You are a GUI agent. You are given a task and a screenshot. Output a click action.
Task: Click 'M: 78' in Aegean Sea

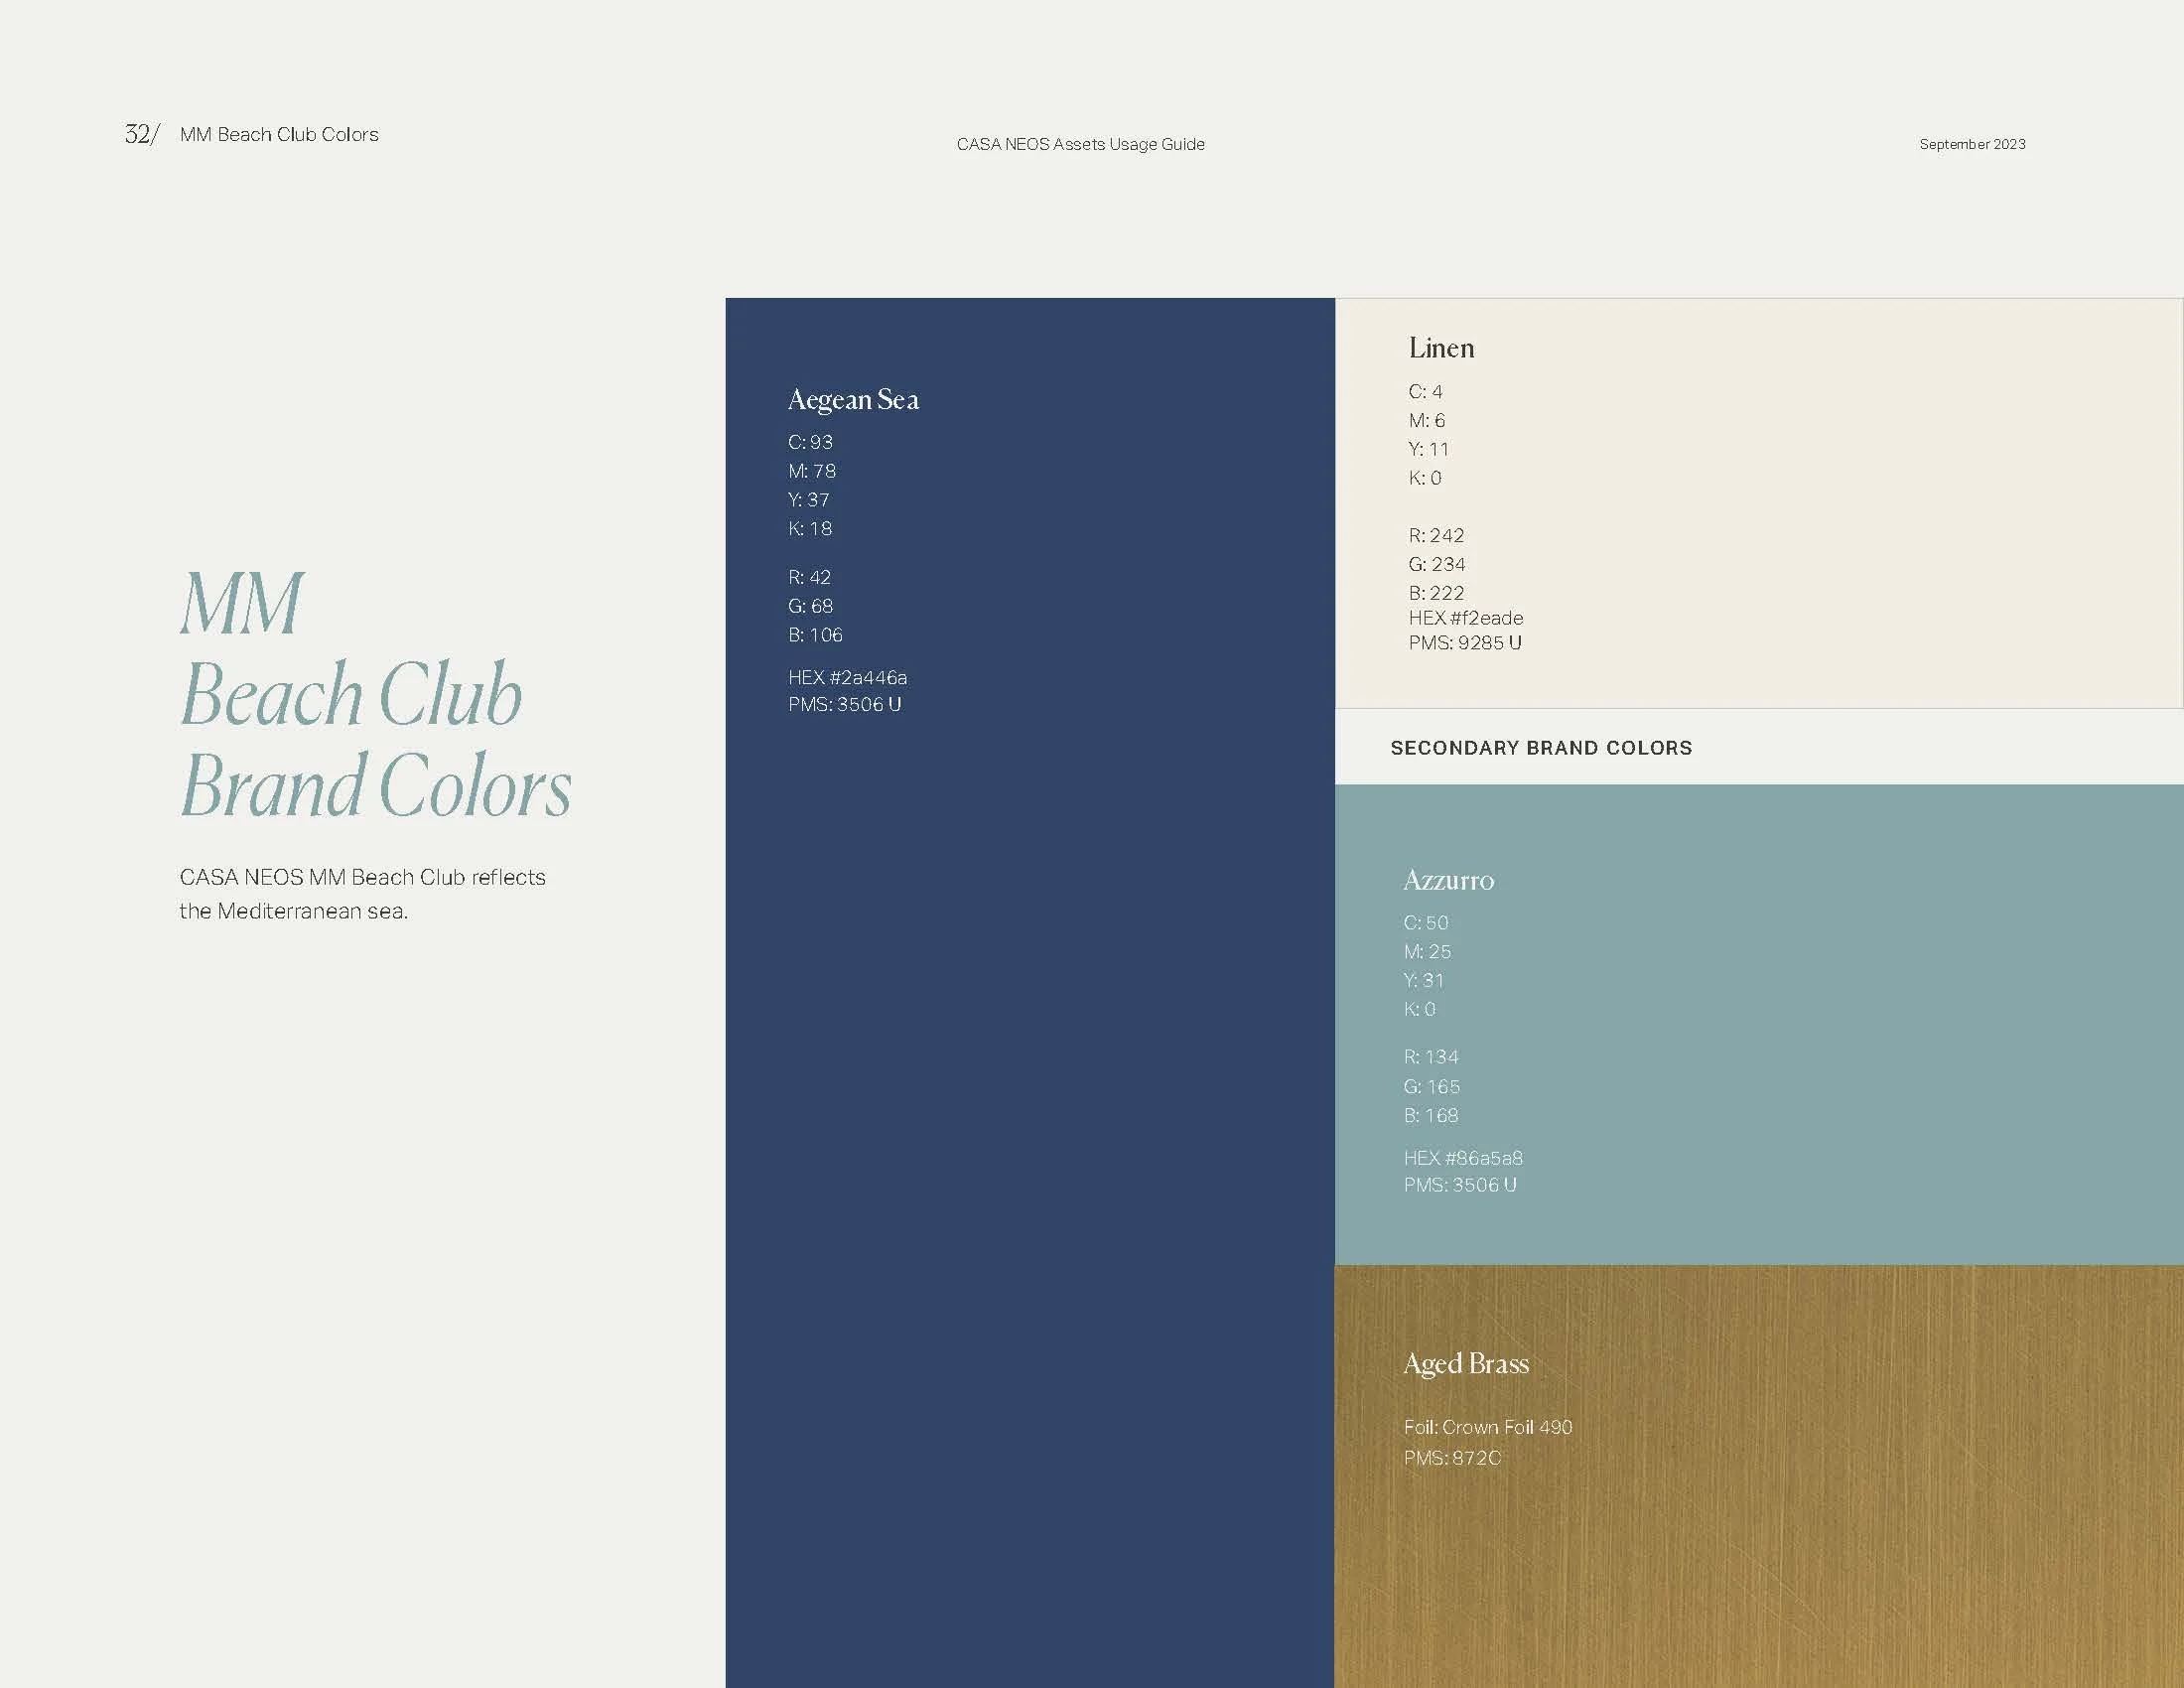tap(811, 471)
